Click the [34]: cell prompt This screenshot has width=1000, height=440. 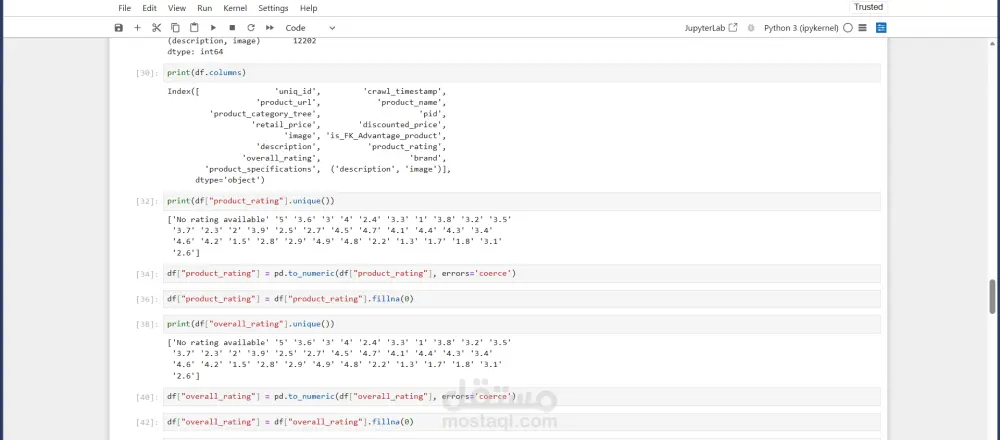point(147,274)
